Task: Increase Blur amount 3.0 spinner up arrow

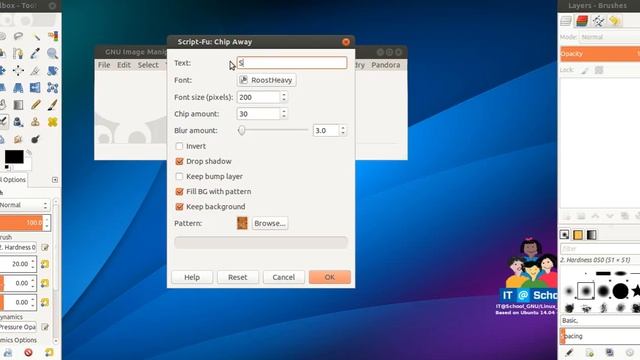Action: pos(343,128)
